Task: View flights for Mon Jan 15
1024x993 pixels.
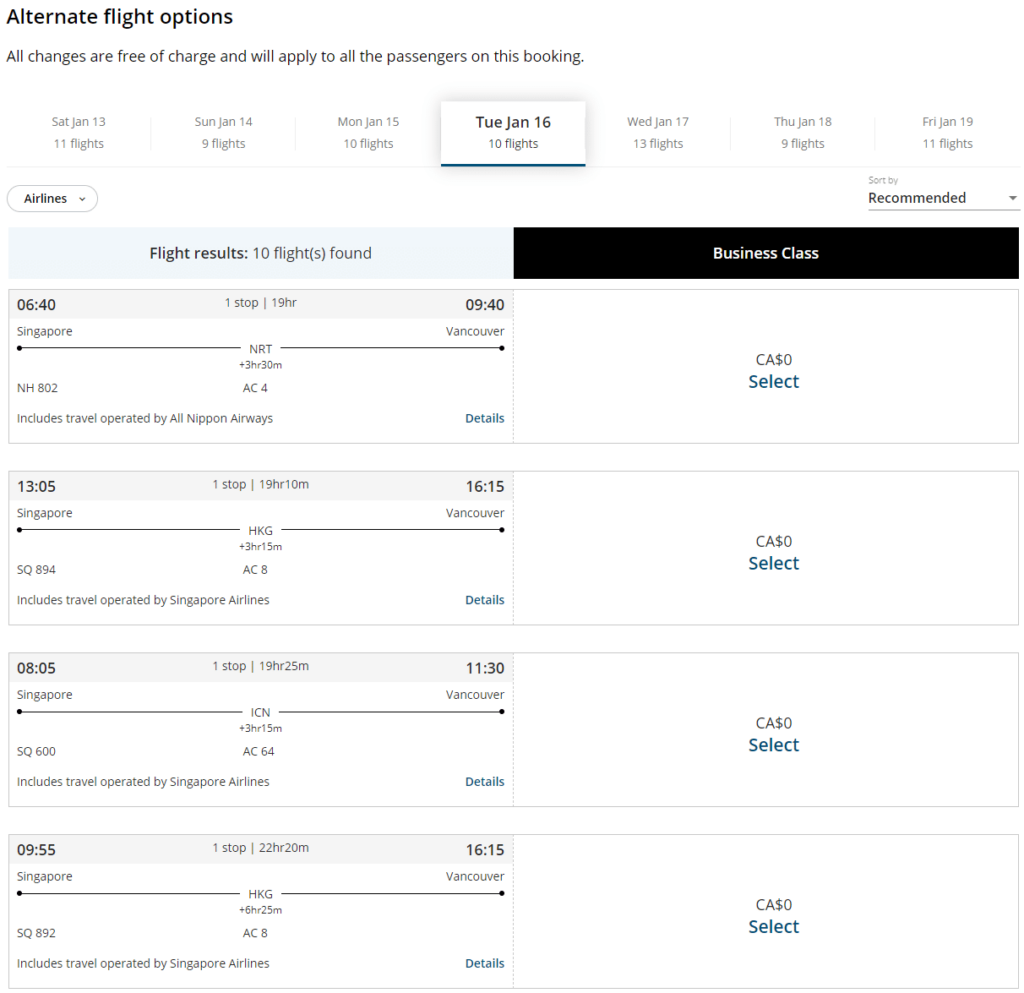Action: (x=368, y=131)
